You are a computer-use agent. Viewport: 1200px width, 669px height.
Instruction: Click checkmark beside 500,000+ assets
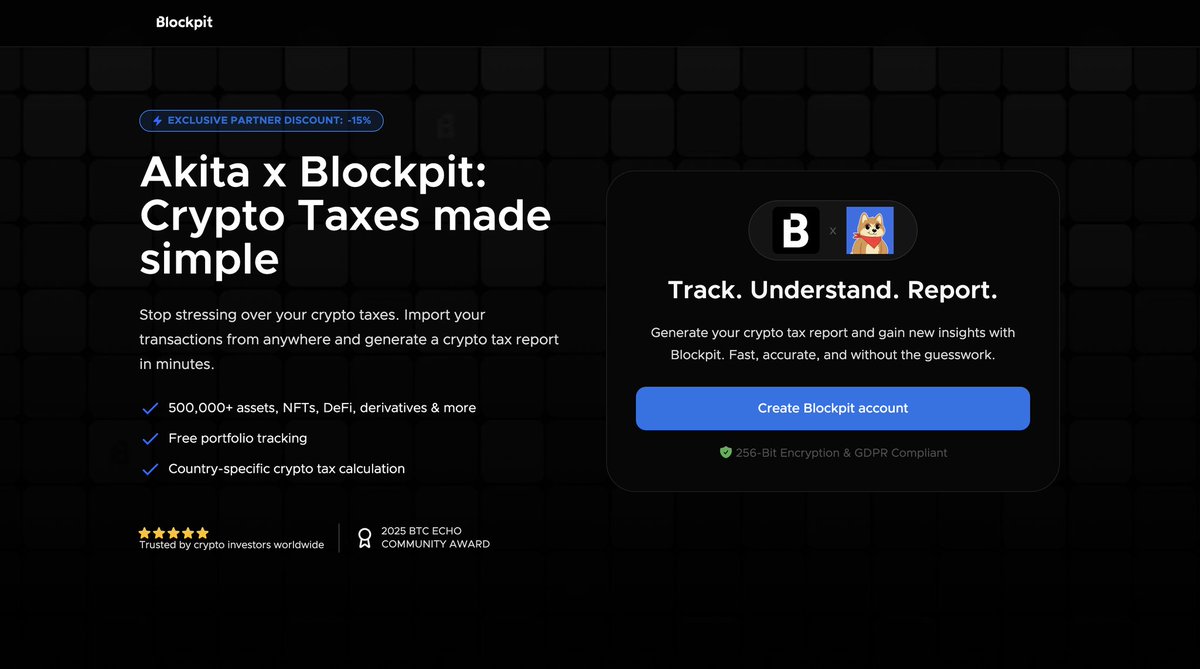(150, 408)
